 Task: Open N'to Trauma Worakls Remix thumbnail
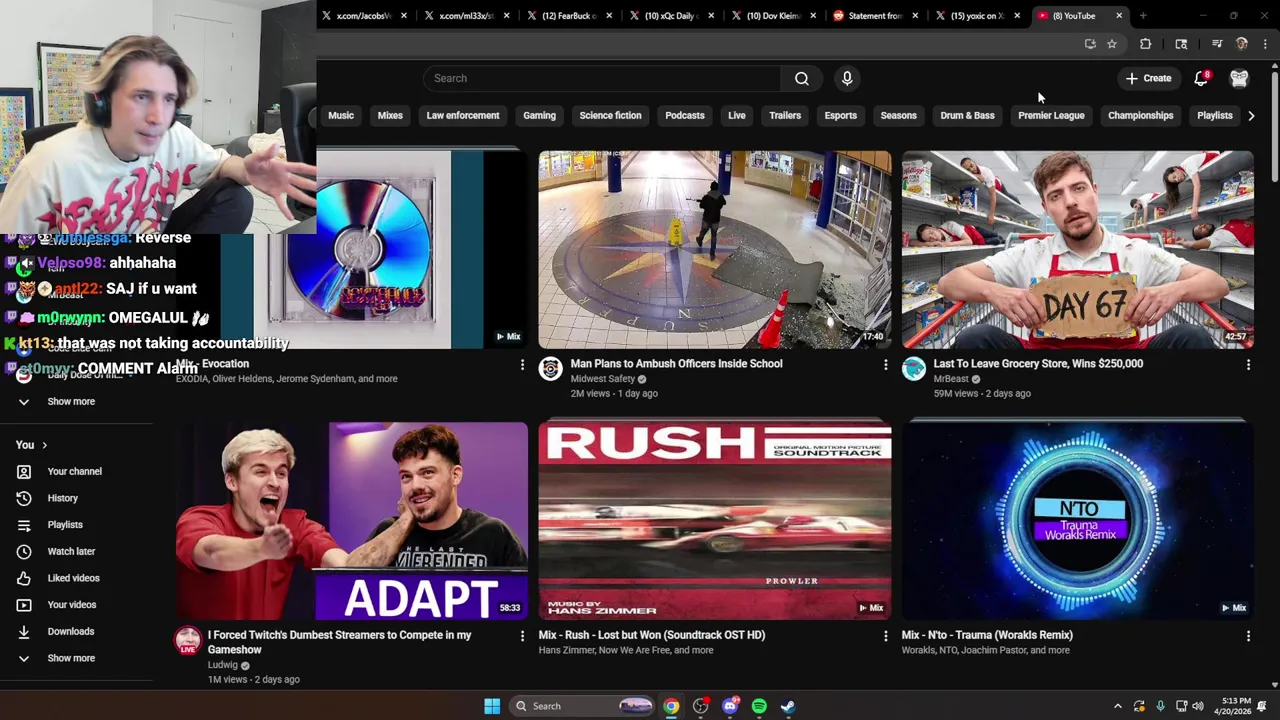pyautogui.click(x=1078, y=520)
